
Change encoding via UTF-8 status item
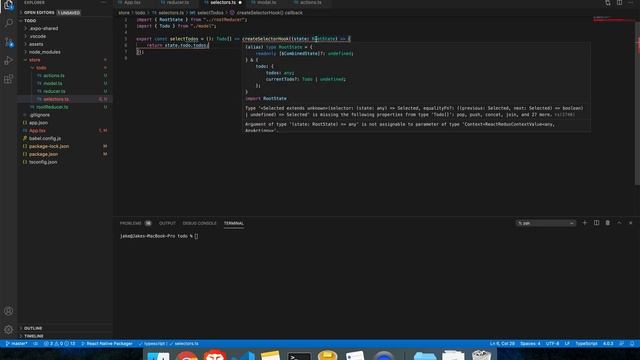tap(552, 344)
